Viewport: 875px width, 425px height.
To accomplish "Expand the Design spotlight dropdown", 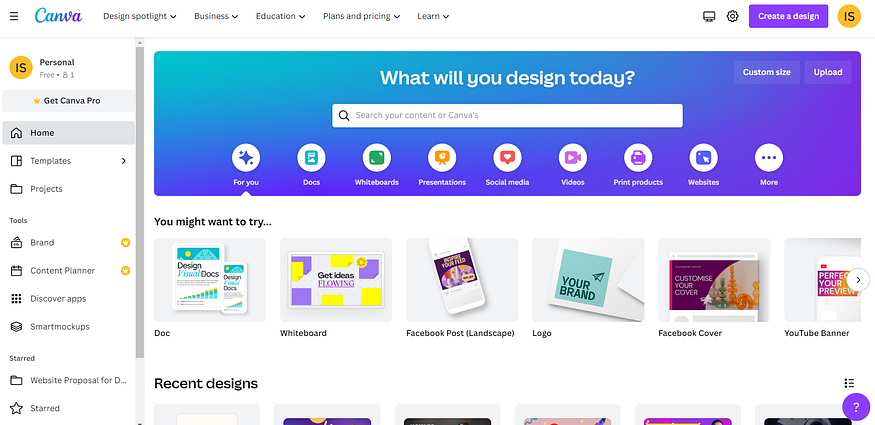I will pos(140,16).
